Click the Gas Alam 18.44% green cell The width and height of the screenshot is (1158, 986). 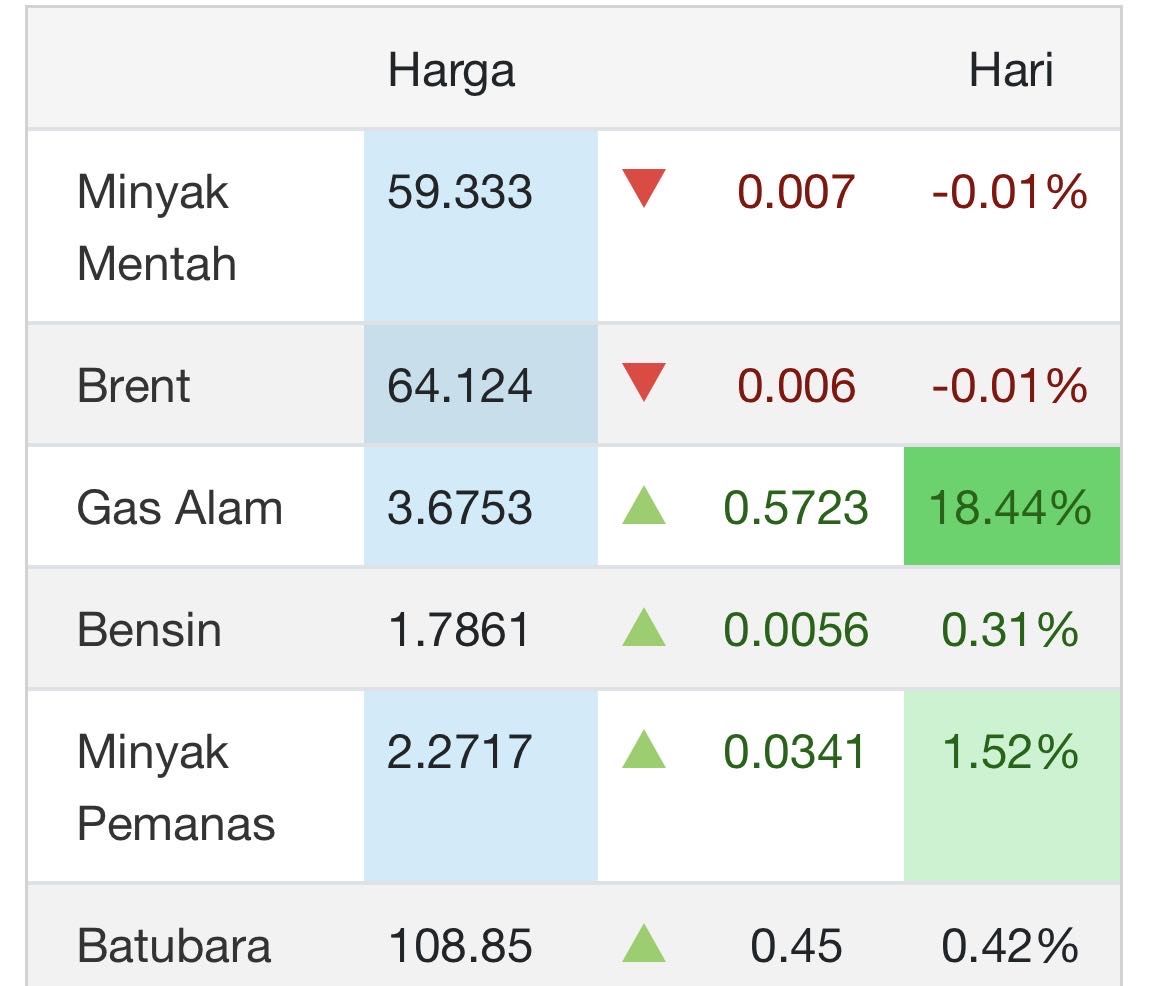[1010, 507]
